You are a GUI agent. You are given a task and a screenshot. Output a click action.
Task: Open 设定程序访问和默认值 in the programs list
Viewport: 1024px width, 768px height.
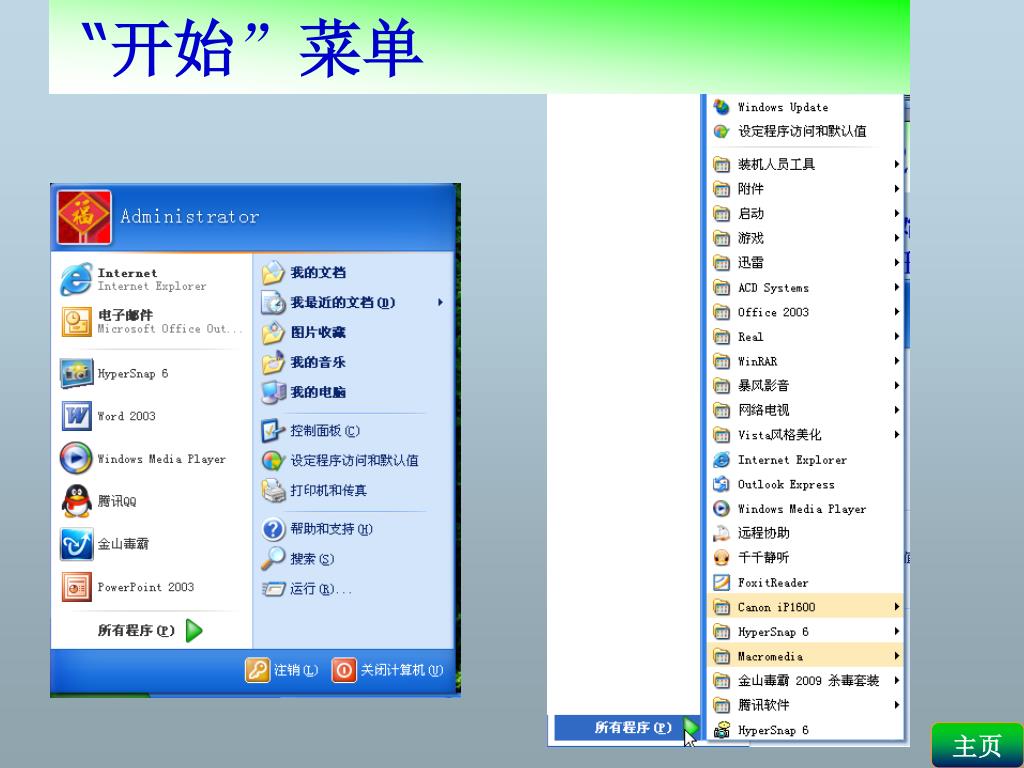[x=791, y=131]
